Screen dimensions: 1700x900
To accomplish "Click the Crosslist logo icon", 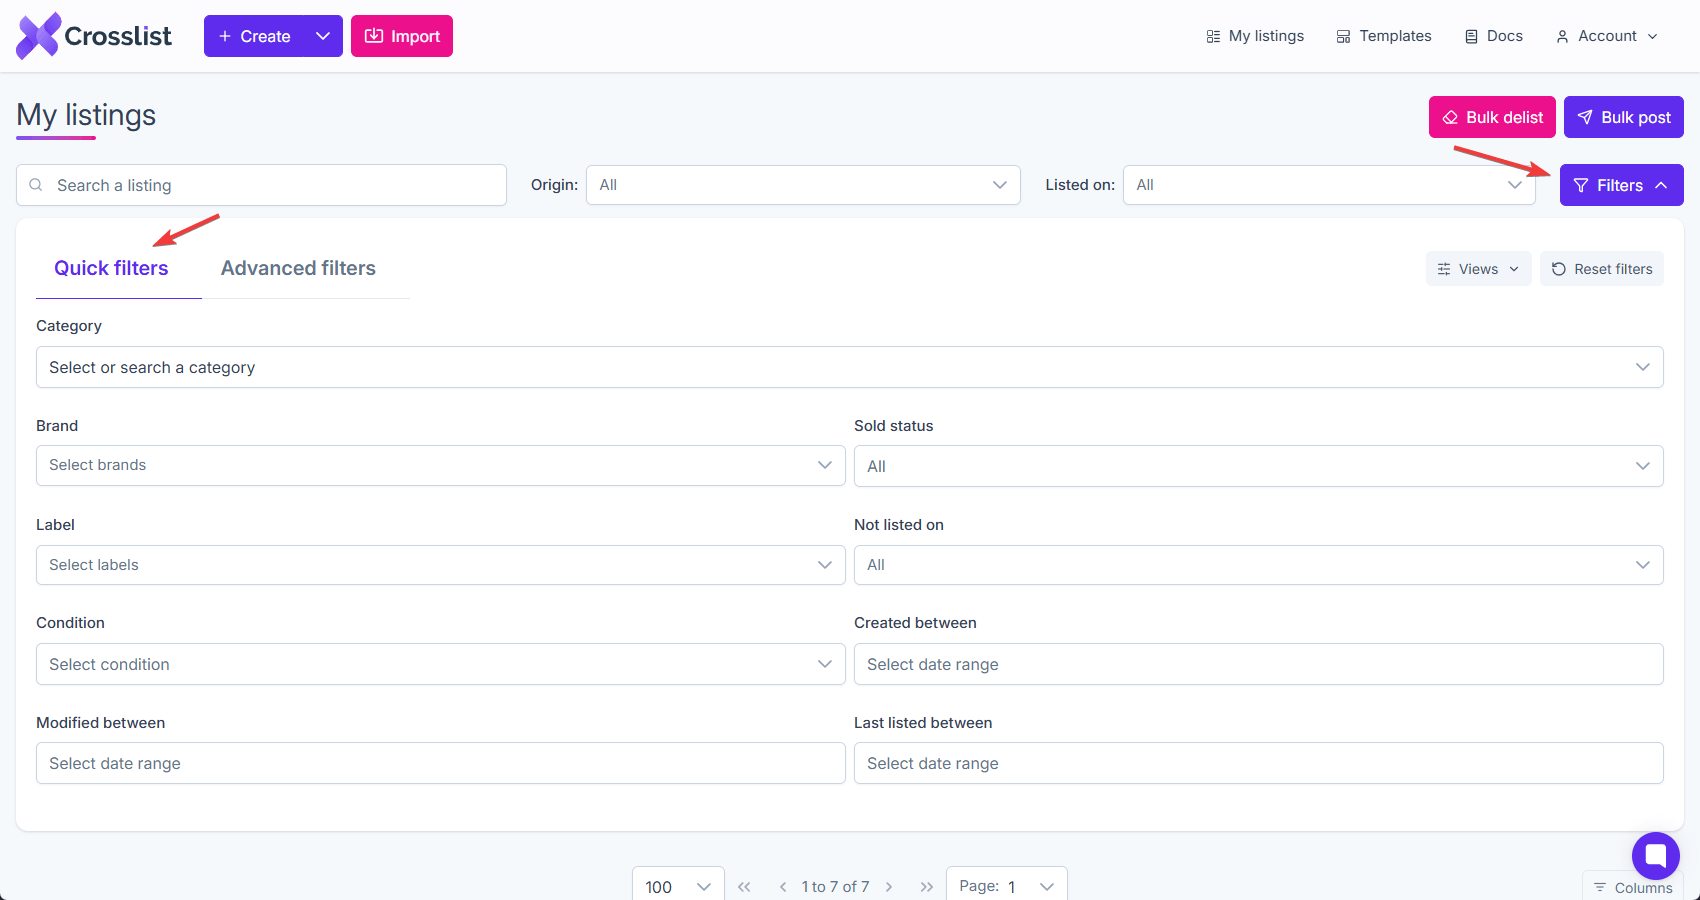I will tap(38, 36).
